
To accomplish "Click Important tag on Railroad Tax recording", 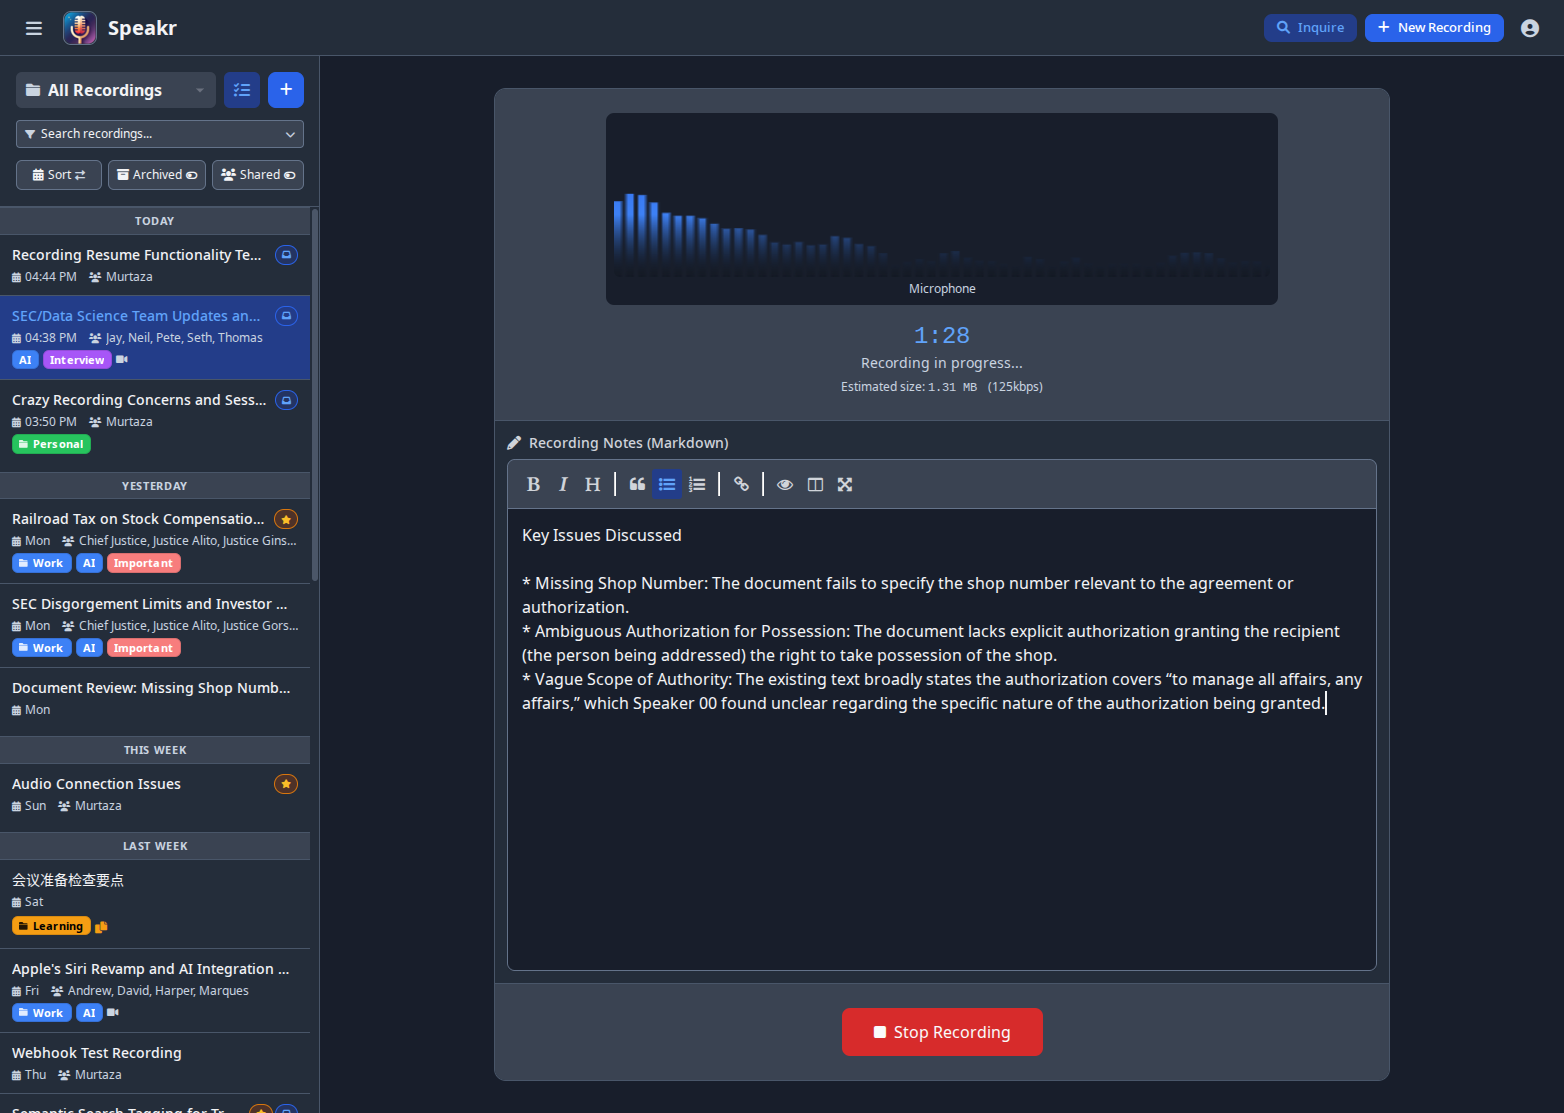I will 143,563.
